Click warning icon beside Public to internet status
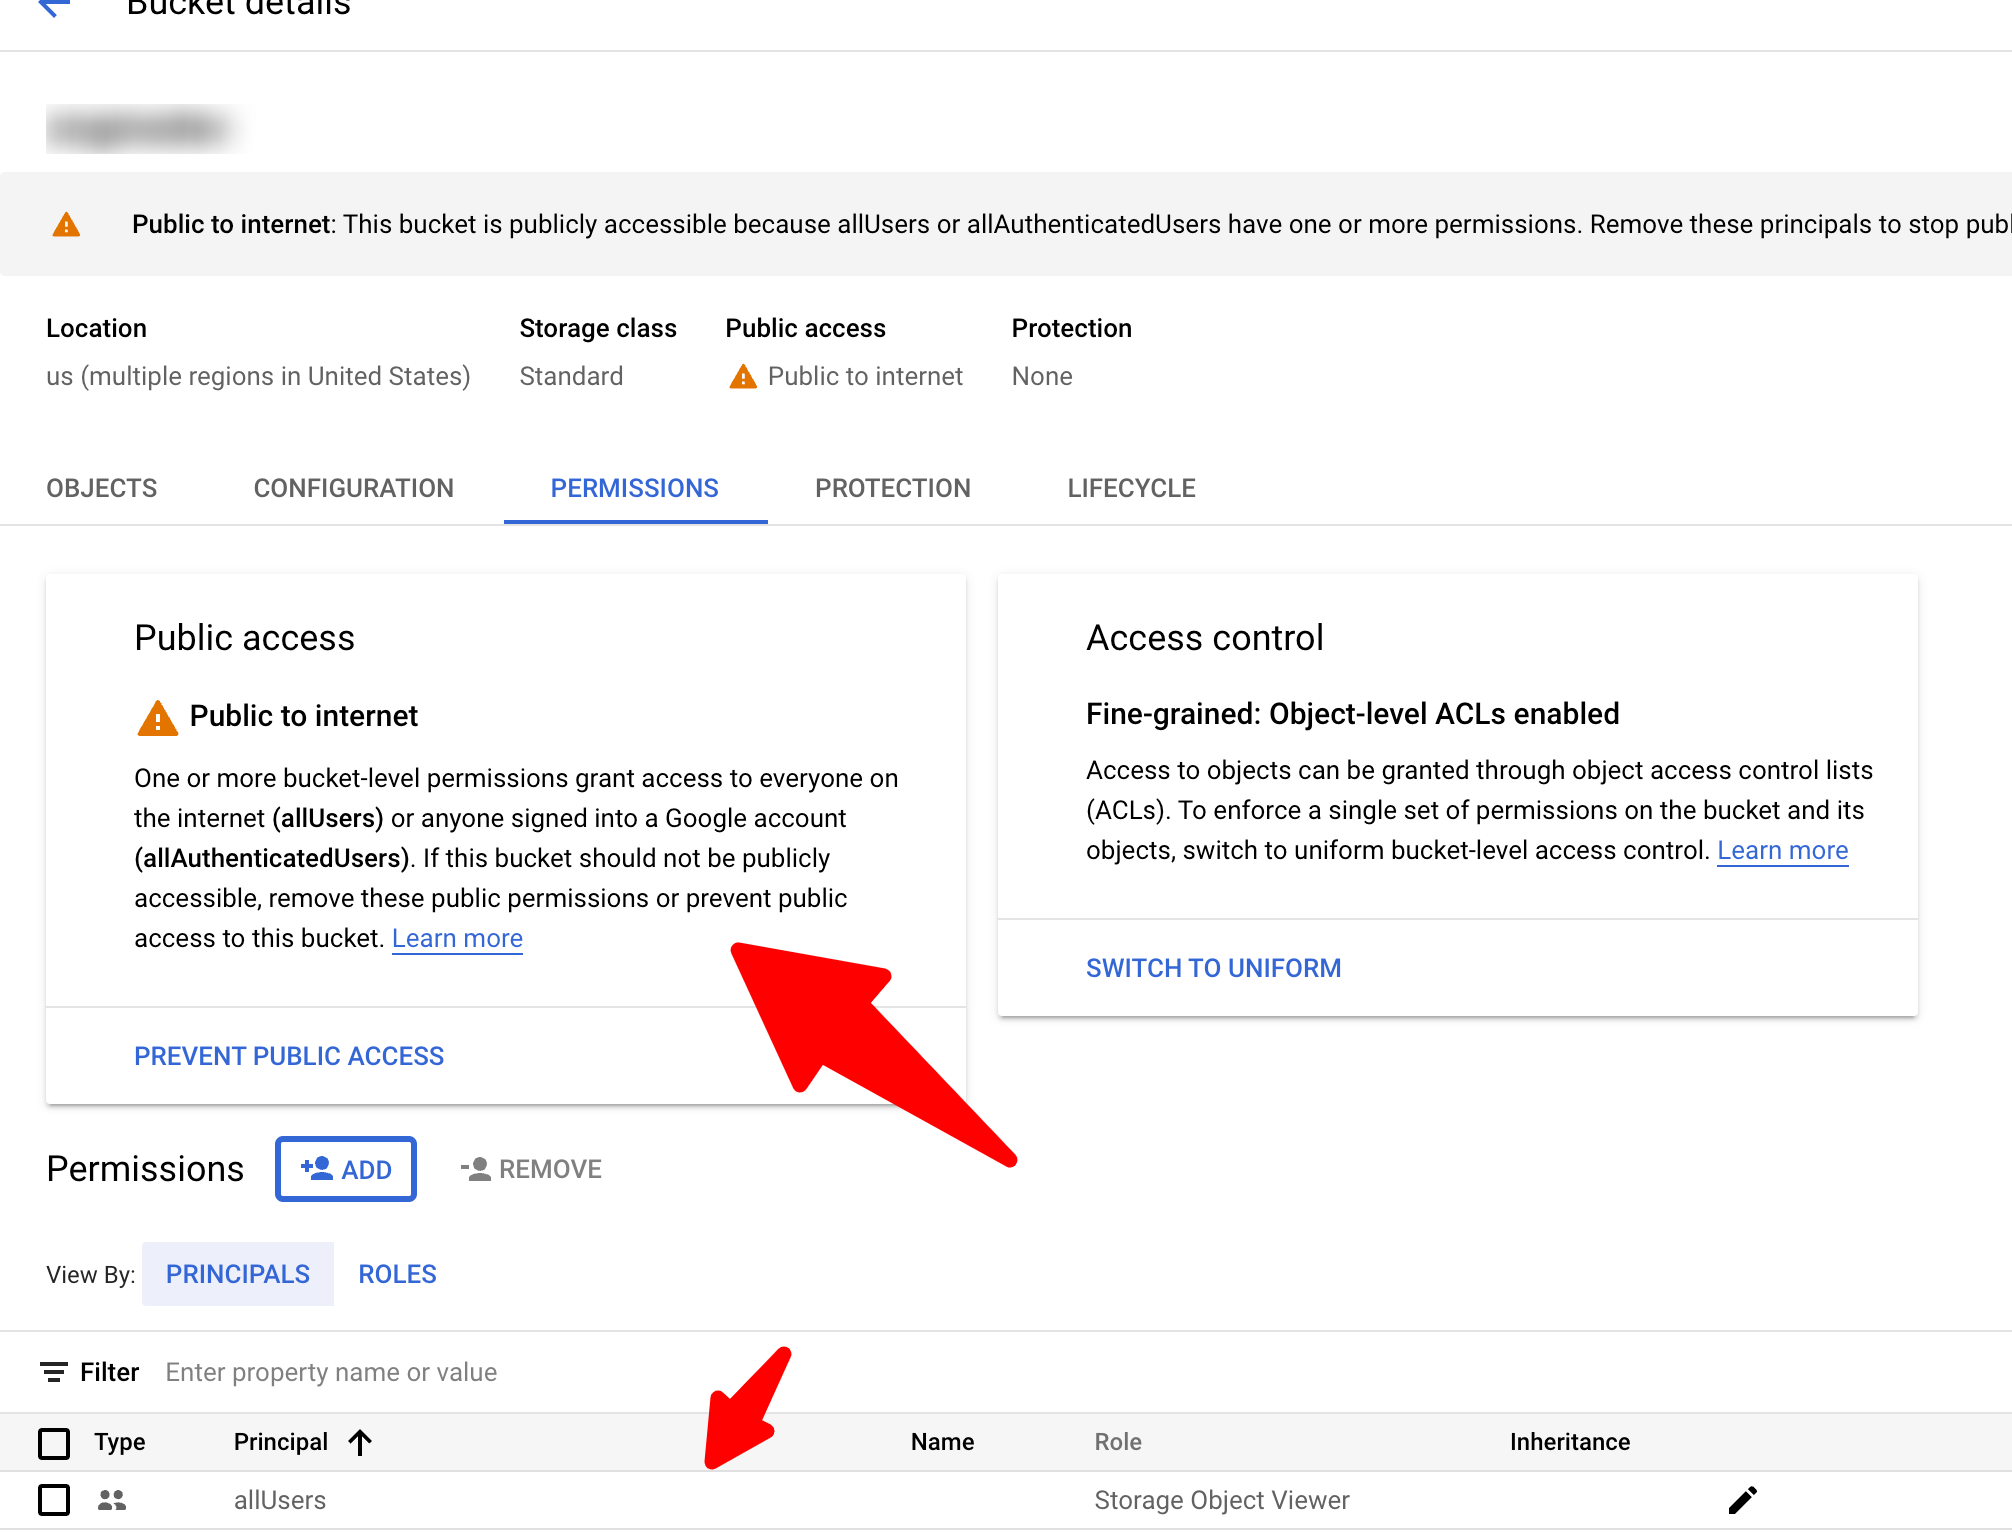 tap(743, 377)
